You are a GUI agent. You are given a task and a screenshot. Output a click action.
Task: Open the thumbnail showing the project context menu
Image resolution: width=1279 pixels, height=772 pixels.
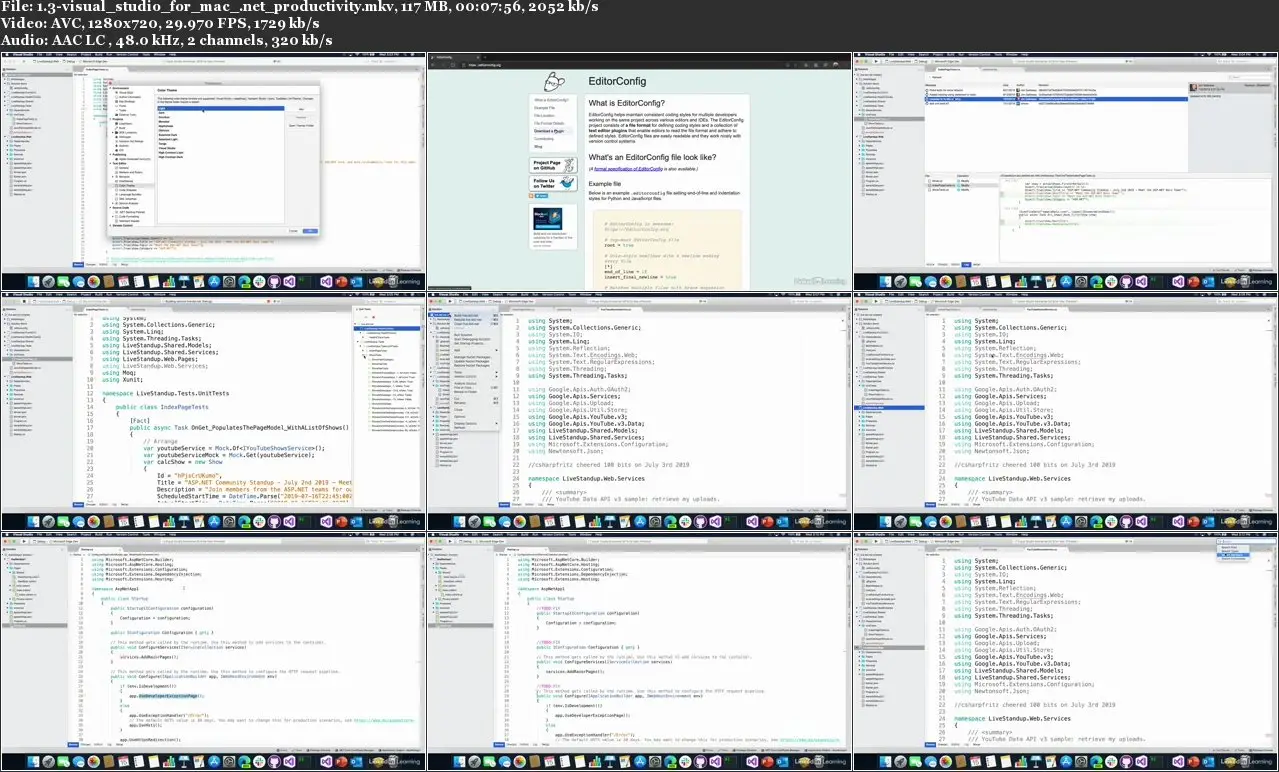click(639, 411)
